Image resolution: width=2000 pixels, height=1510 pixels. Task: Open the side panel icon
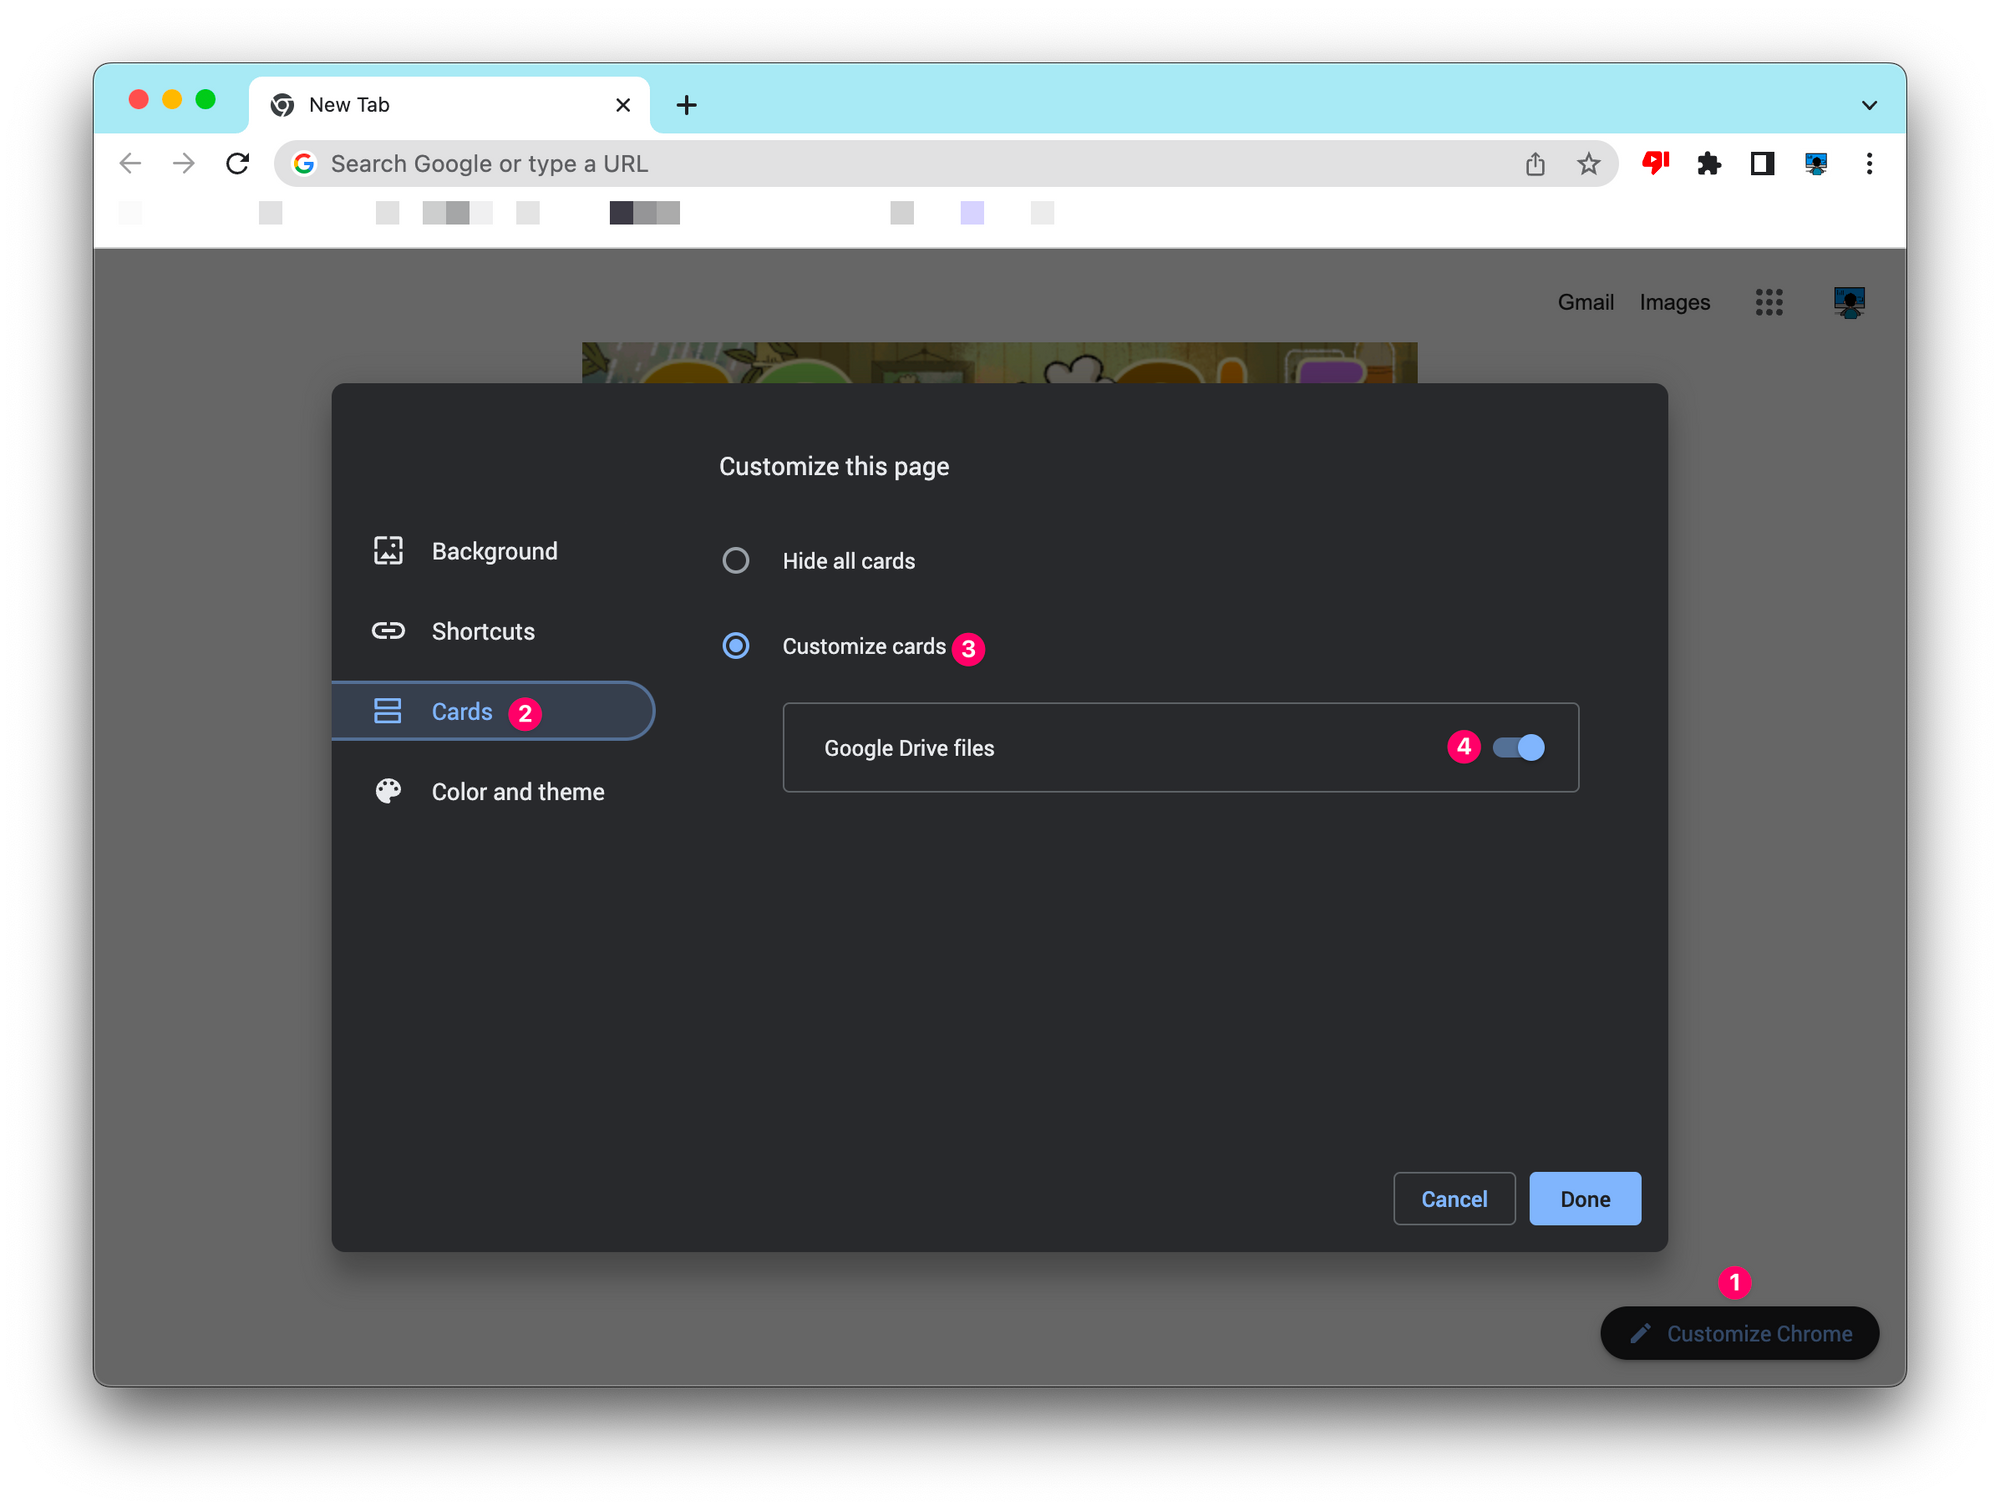click(1762, 164)
